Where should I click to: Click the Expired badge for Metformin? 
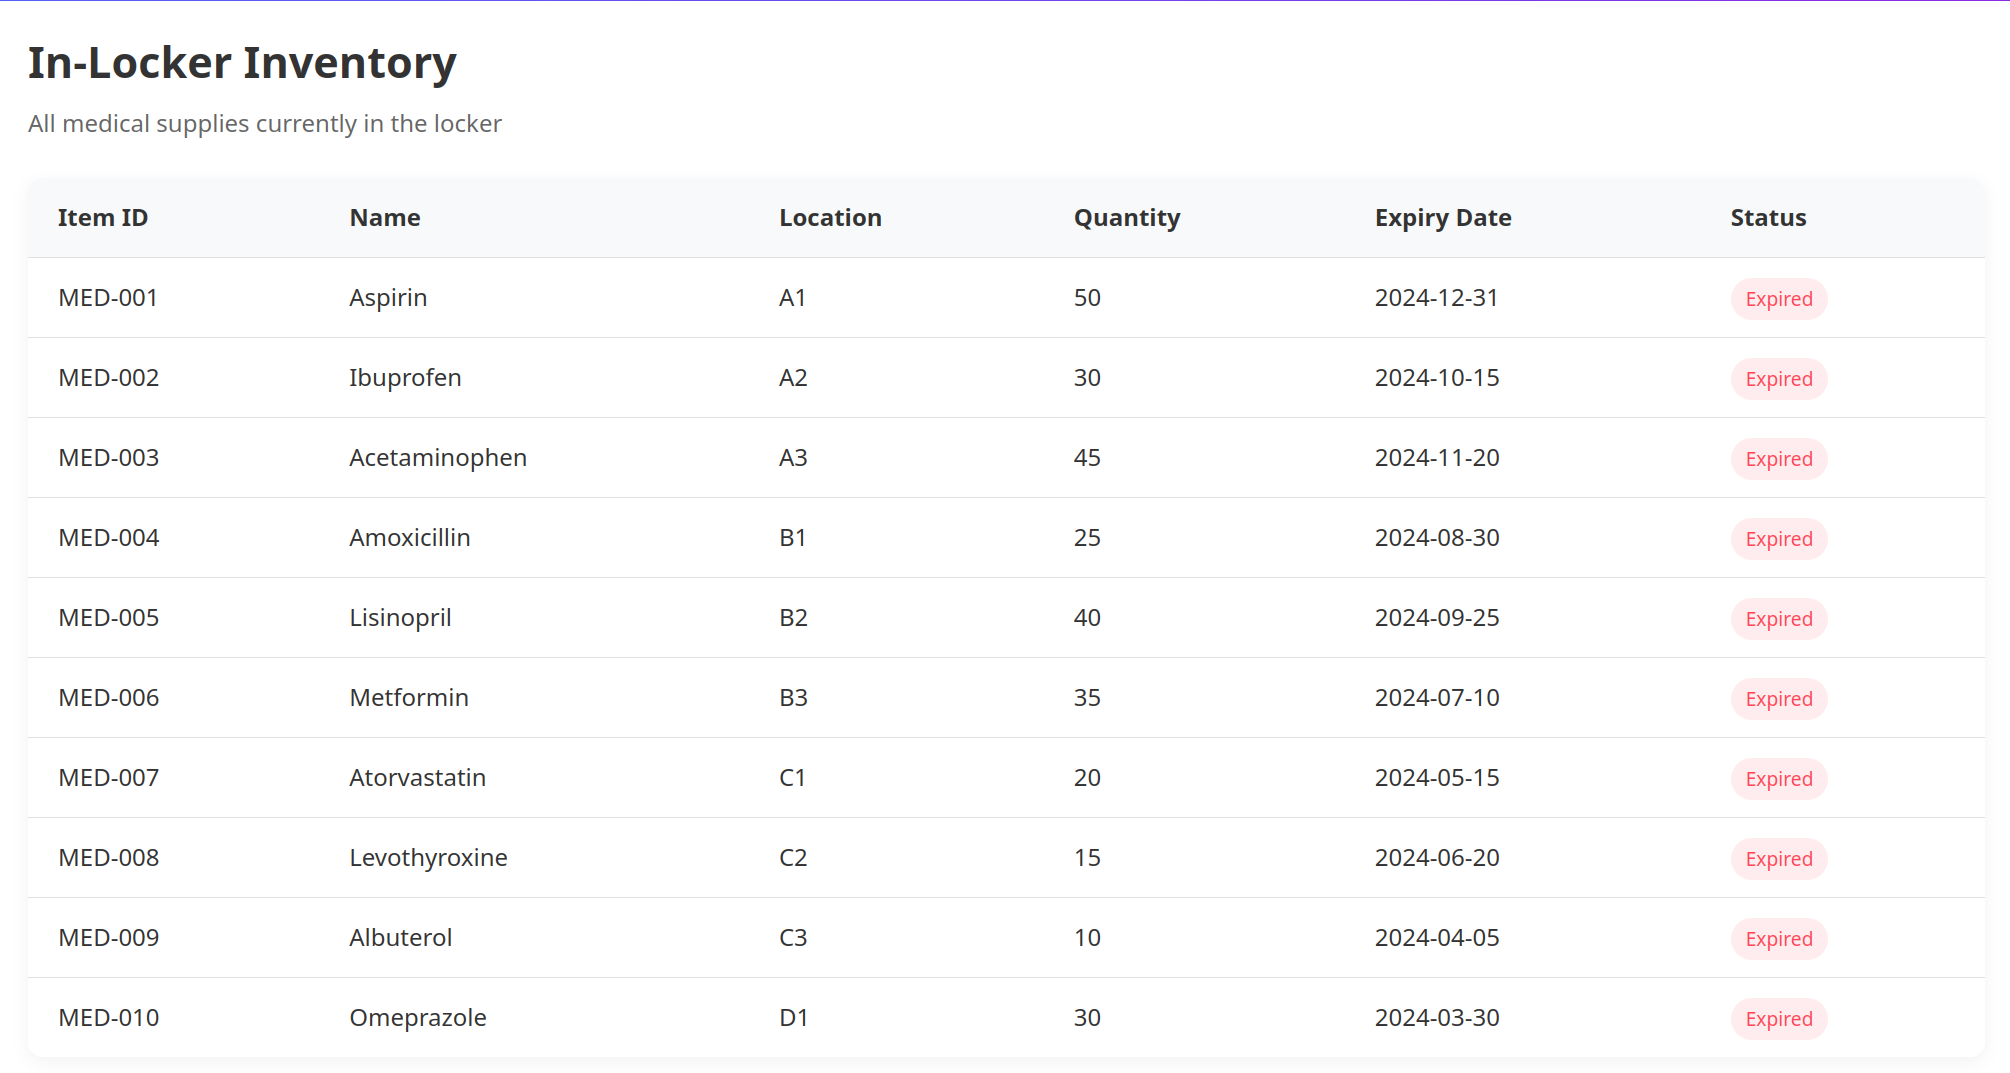pyautogui.click(x=1778, y=698)
